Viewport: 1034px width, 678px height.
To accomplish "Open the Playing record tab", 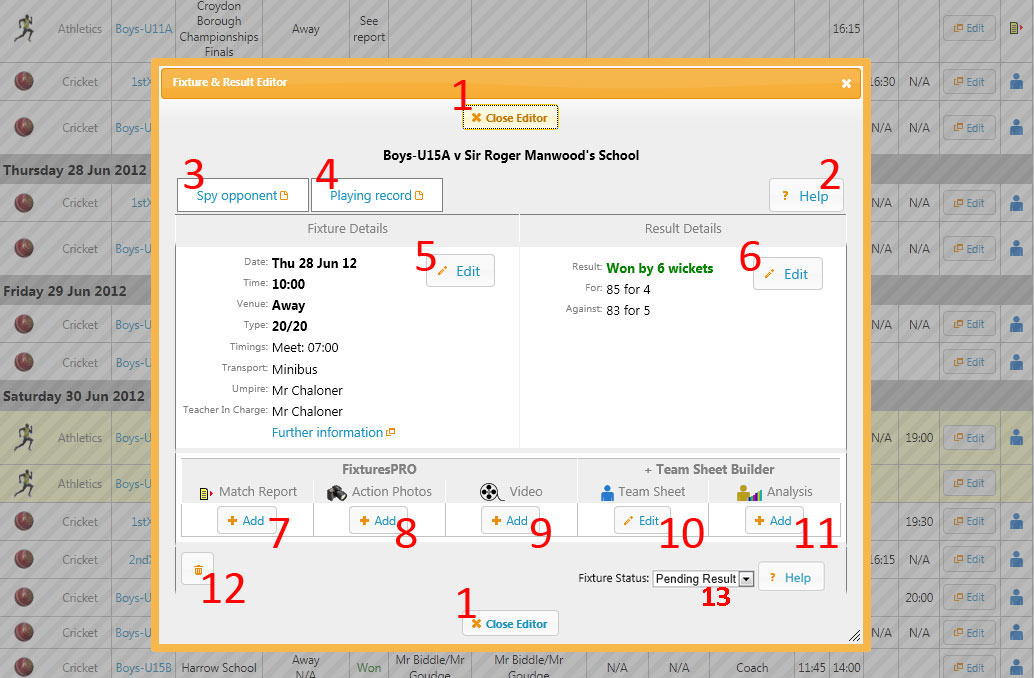I will pyautogui.click(x=377, y=195).
